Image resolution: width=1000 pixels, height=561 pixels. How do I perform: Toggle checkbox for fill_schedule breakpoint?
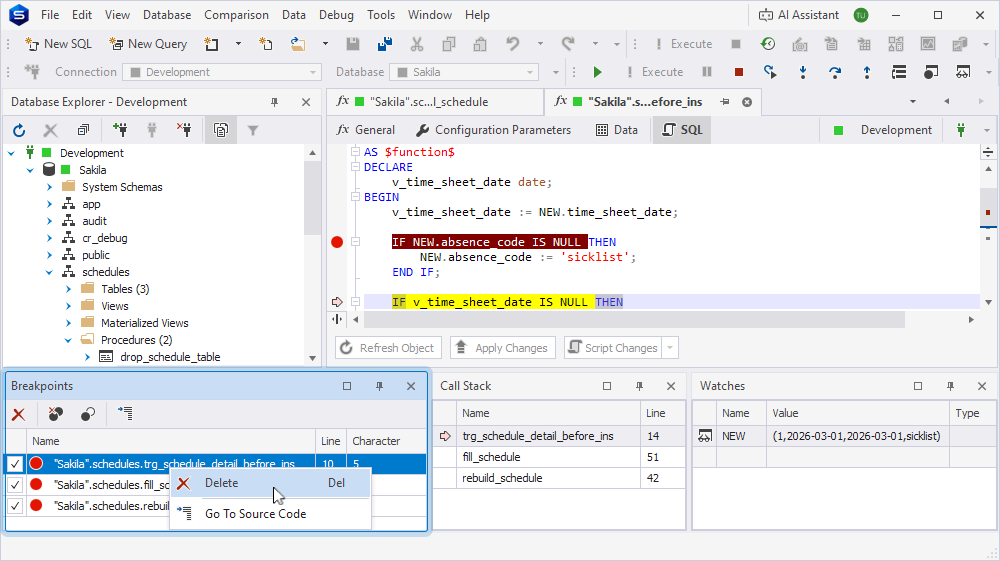(x=15, y=485)
